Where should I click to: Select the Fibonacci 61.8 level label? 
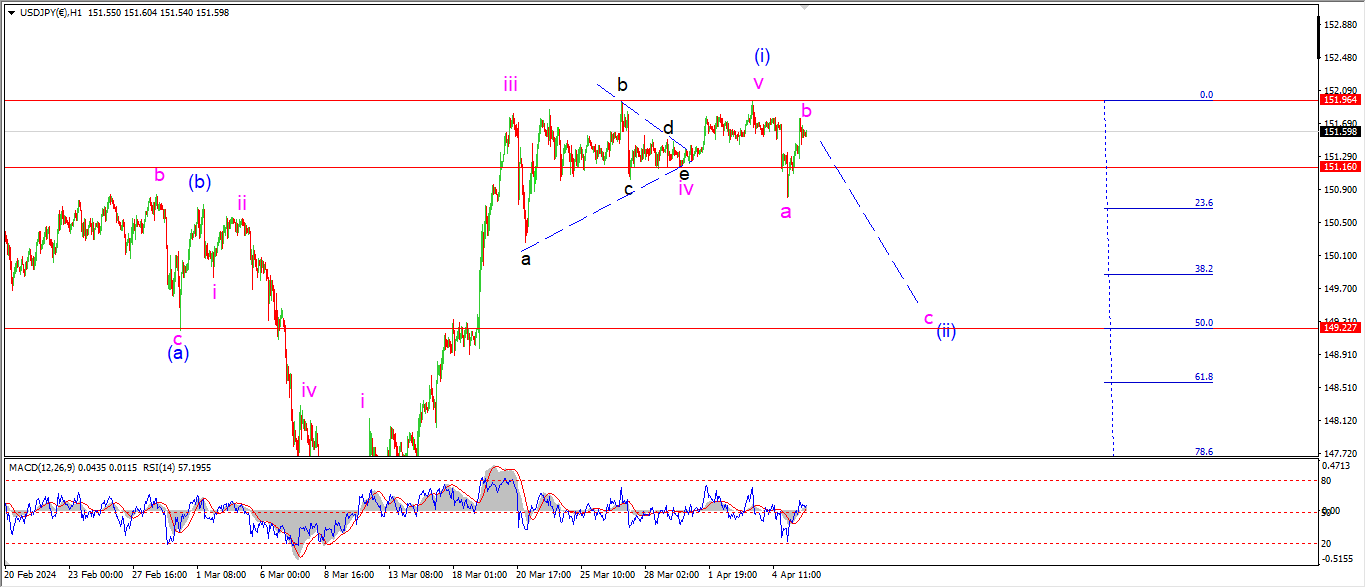click(1203, 377)
